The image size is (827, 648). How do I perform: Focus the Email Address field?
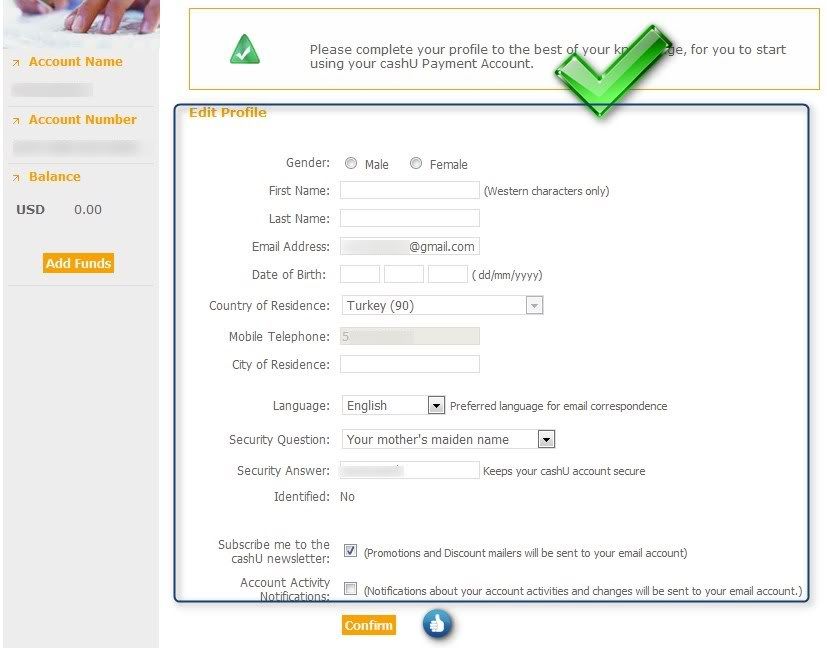(x=410, y=246)
